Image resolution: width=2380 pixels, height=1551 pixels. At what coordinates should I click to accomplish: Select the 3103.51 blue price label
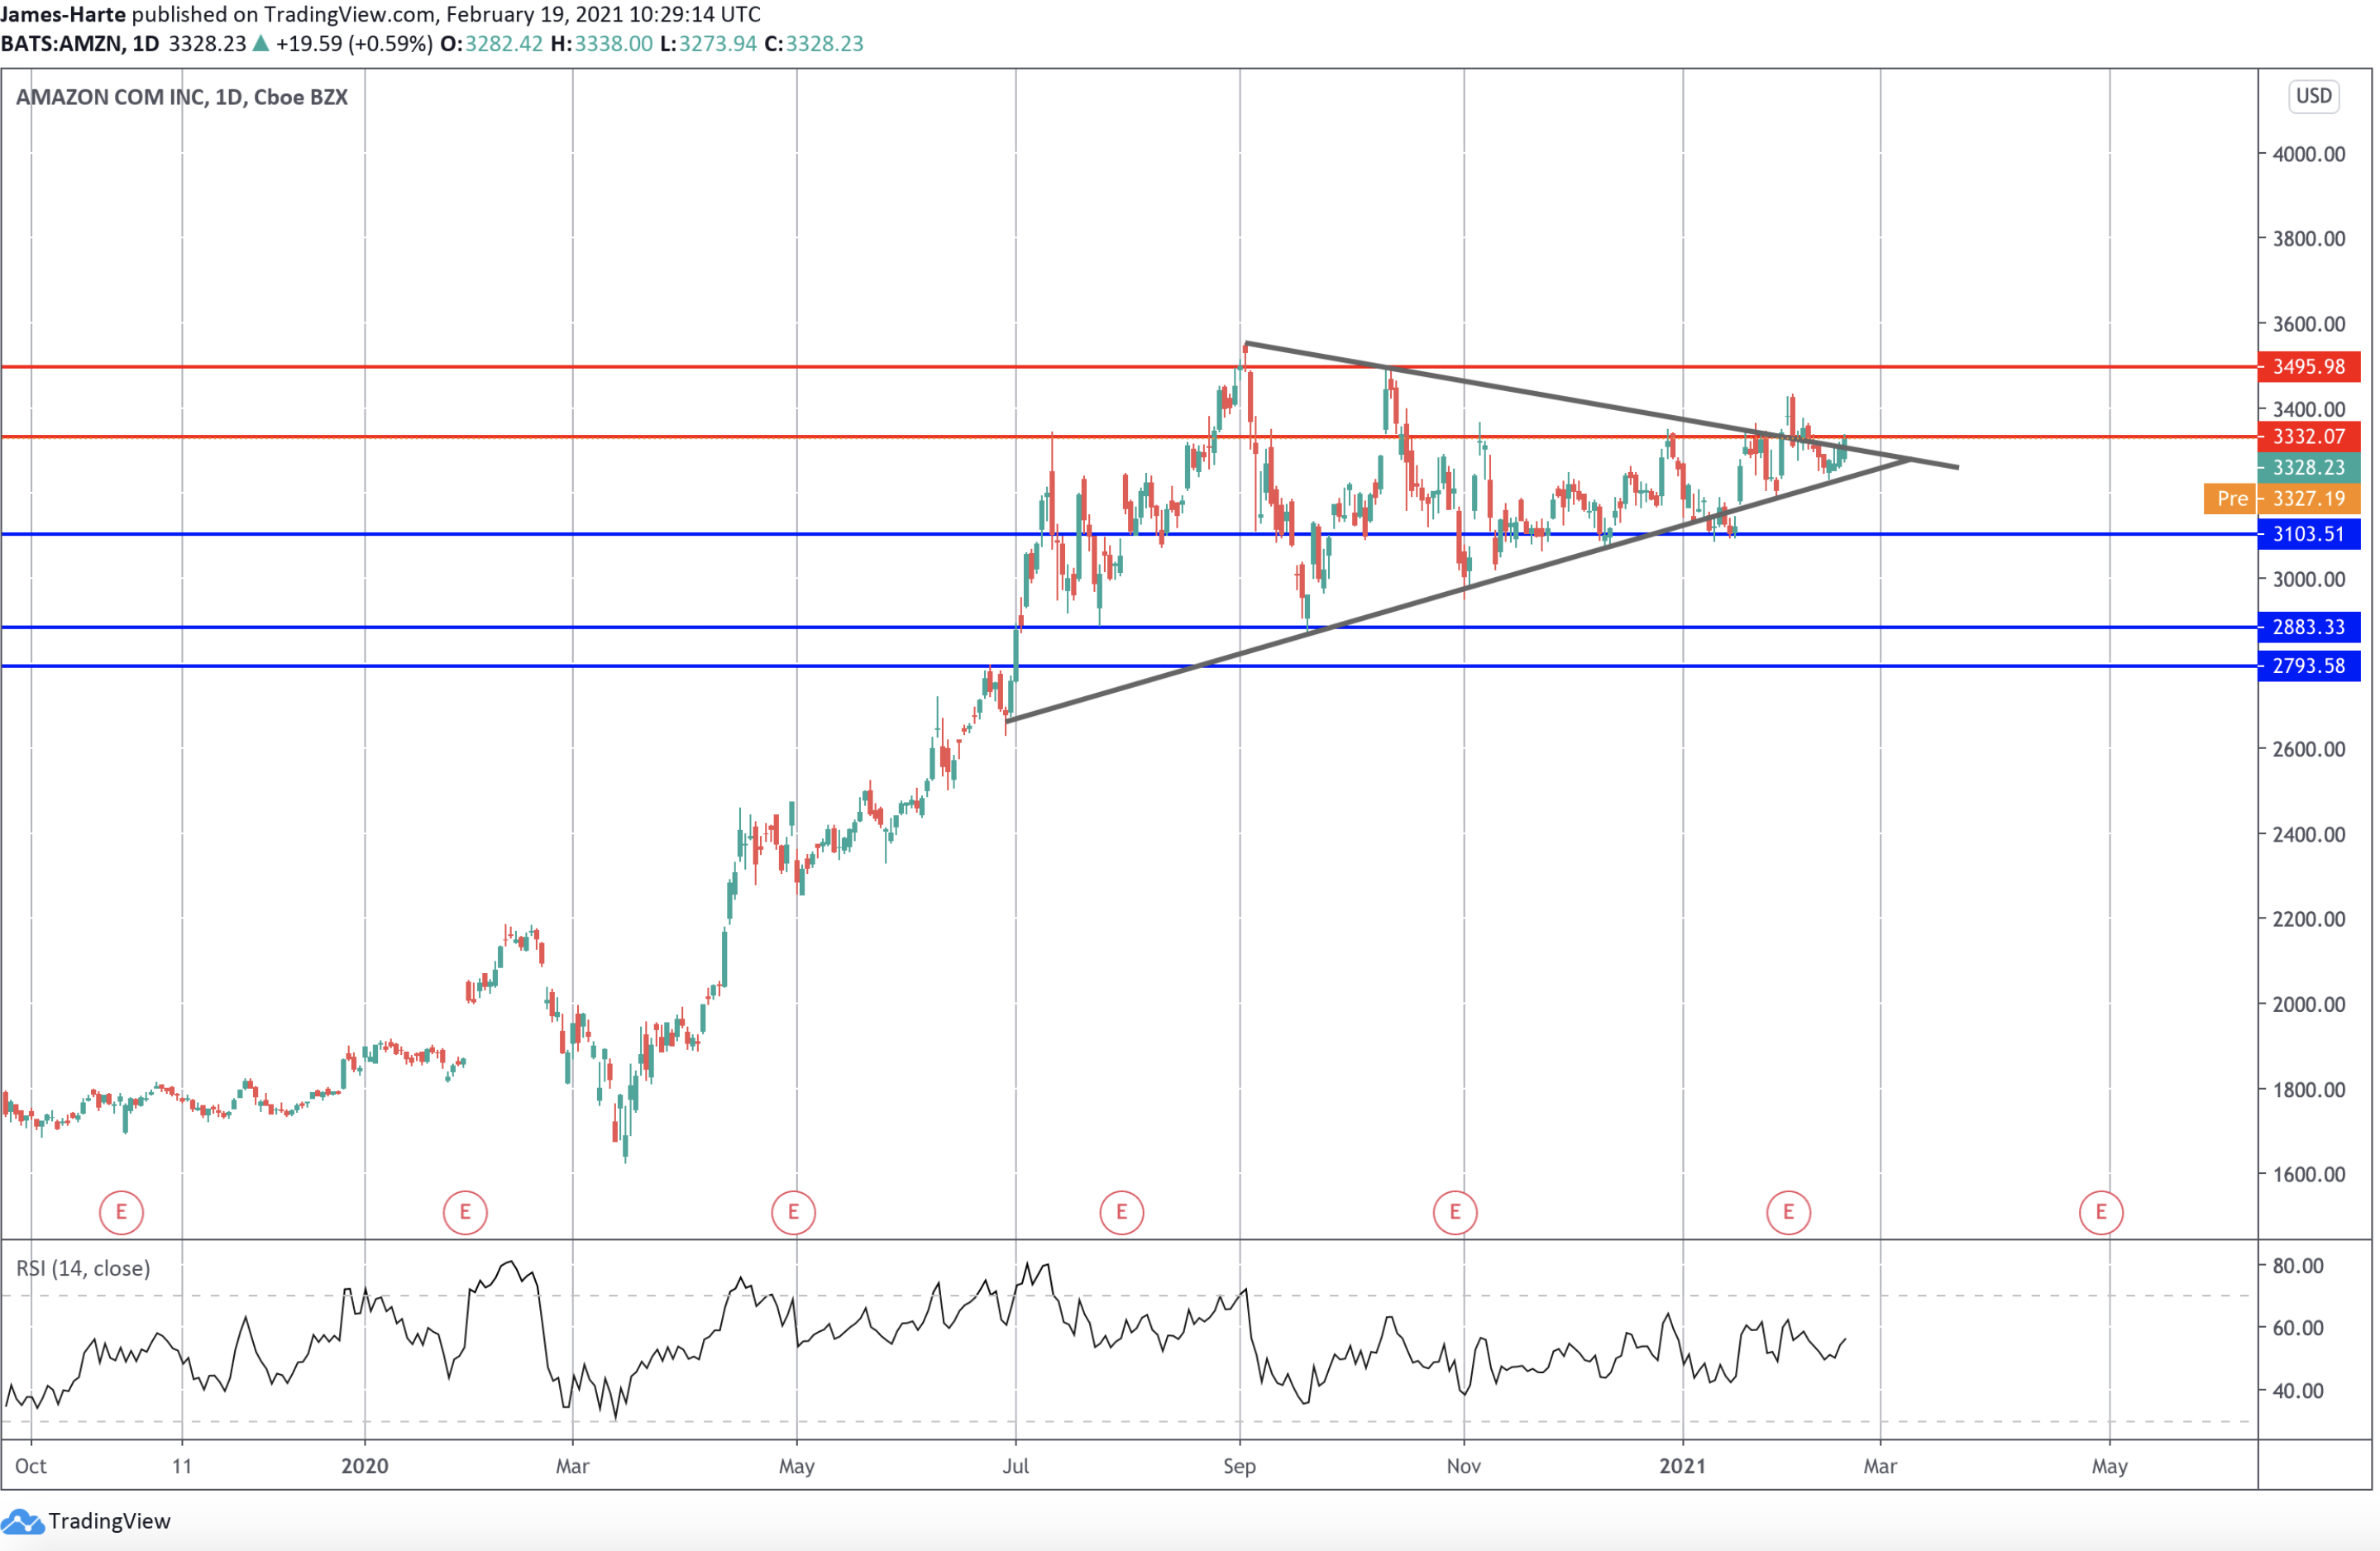coord(2308,534)
